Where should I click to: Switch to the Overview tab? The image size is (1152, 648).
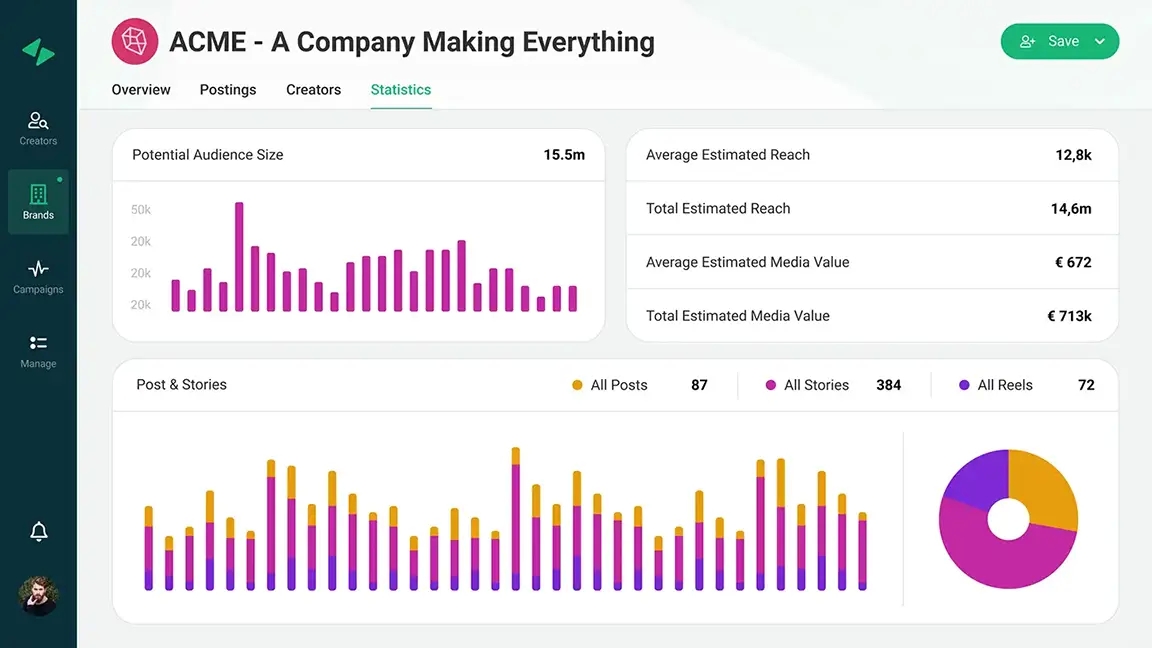141,90
